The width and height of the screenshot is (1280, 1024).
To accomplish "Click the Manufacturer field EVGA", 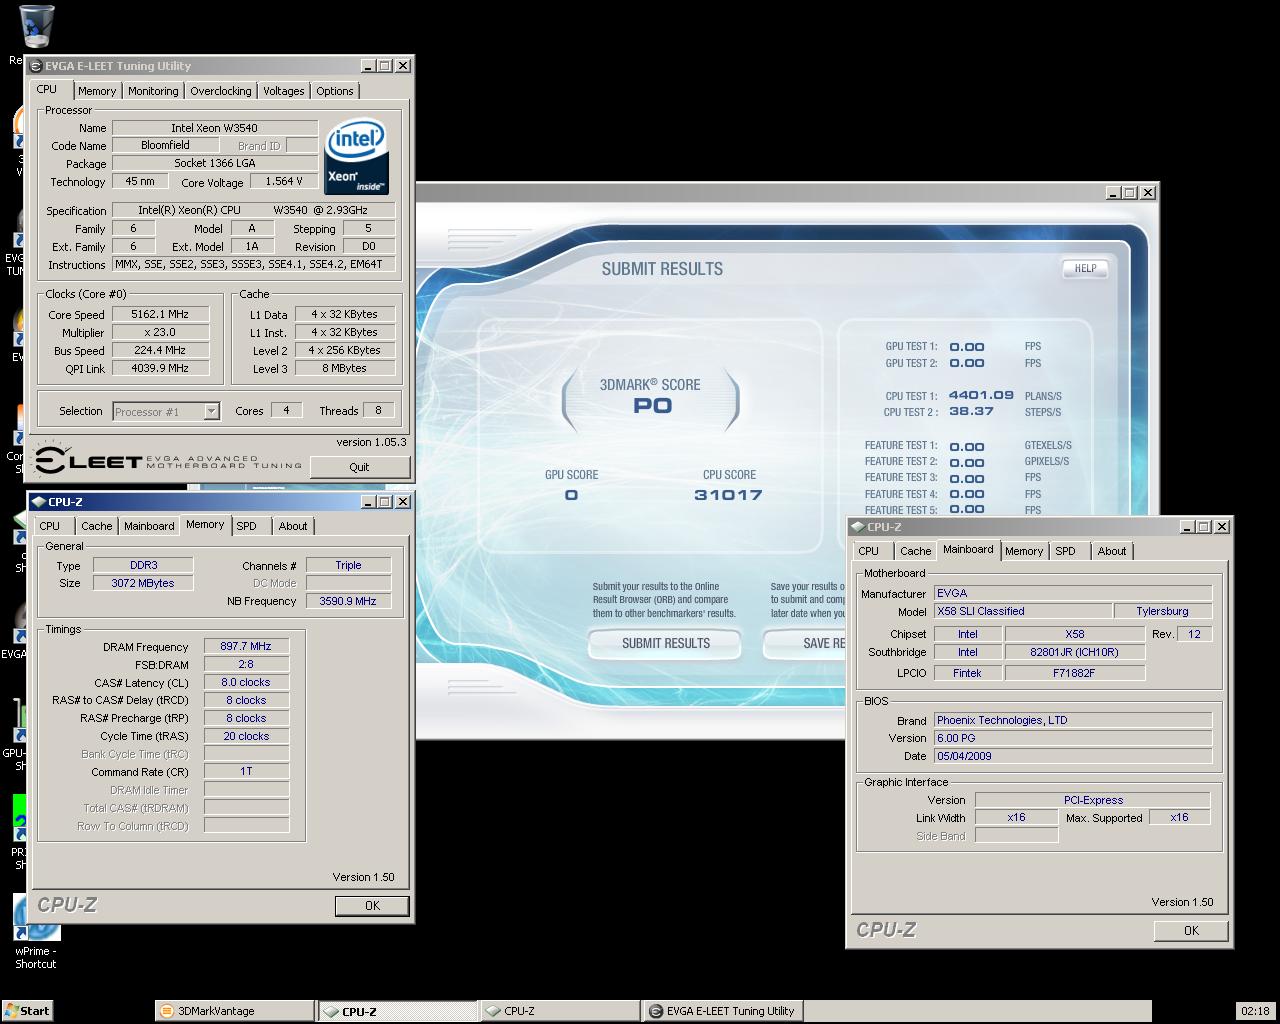I will tap(1073, 593).
